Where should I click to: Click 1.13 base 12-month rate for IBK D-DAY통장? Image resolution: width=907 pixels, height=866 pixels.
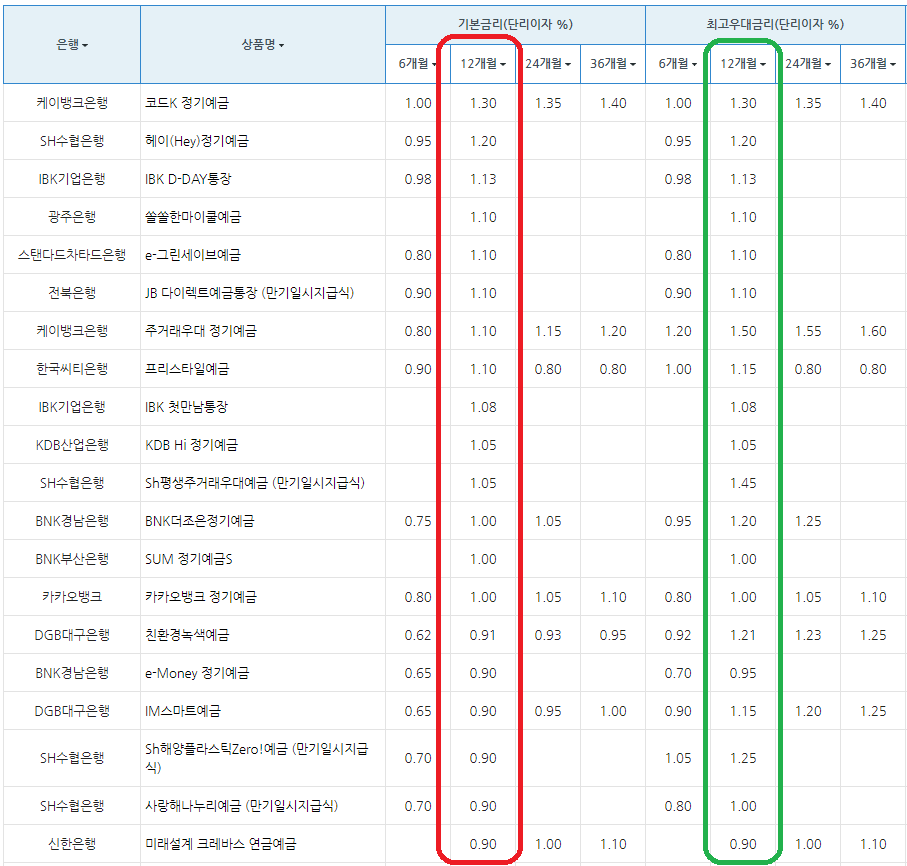coord(483,179)
